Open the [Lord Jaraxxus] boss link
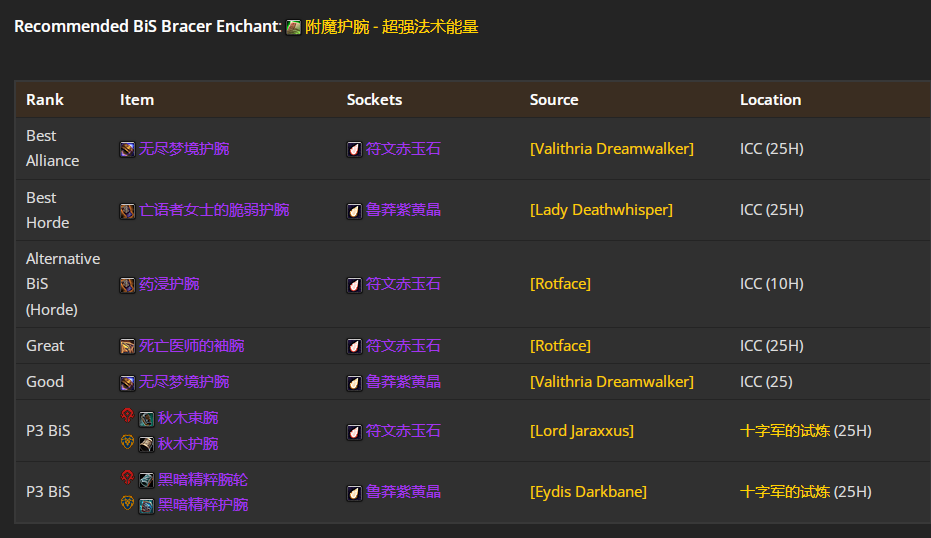The image size is (931, 538). [581, 431]
